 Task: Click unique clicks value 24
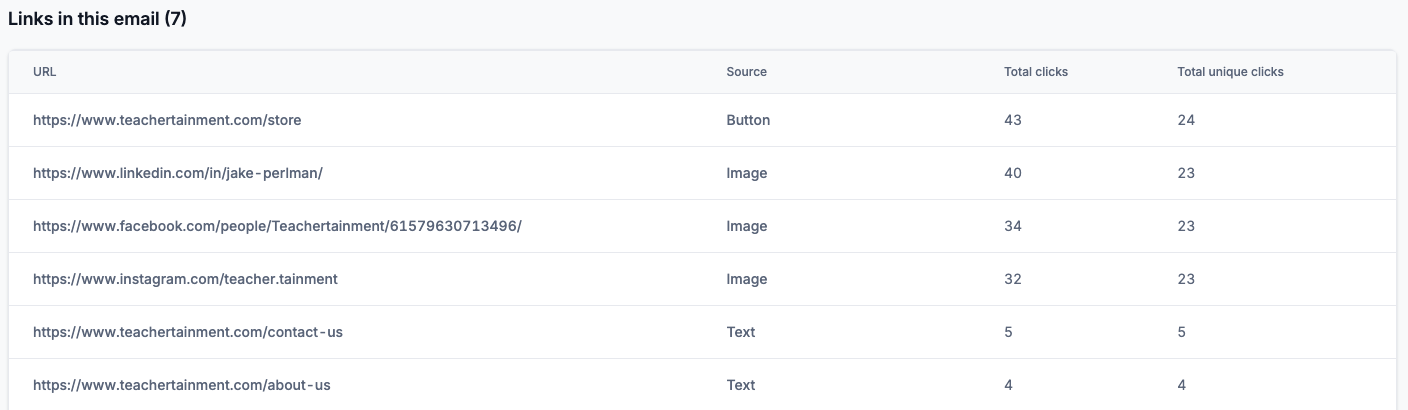point(1186,120)
